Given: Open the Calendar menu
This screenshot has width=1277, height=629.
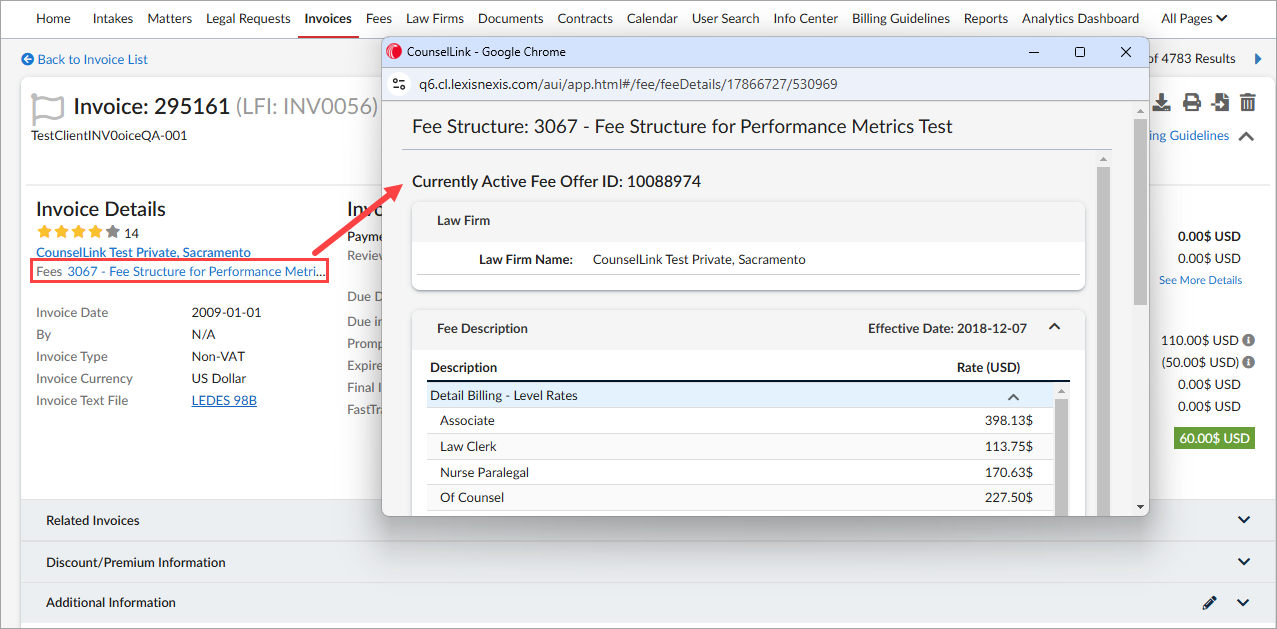Looking at the screenshot, I should pyautogui.click(x=652, y=18).
